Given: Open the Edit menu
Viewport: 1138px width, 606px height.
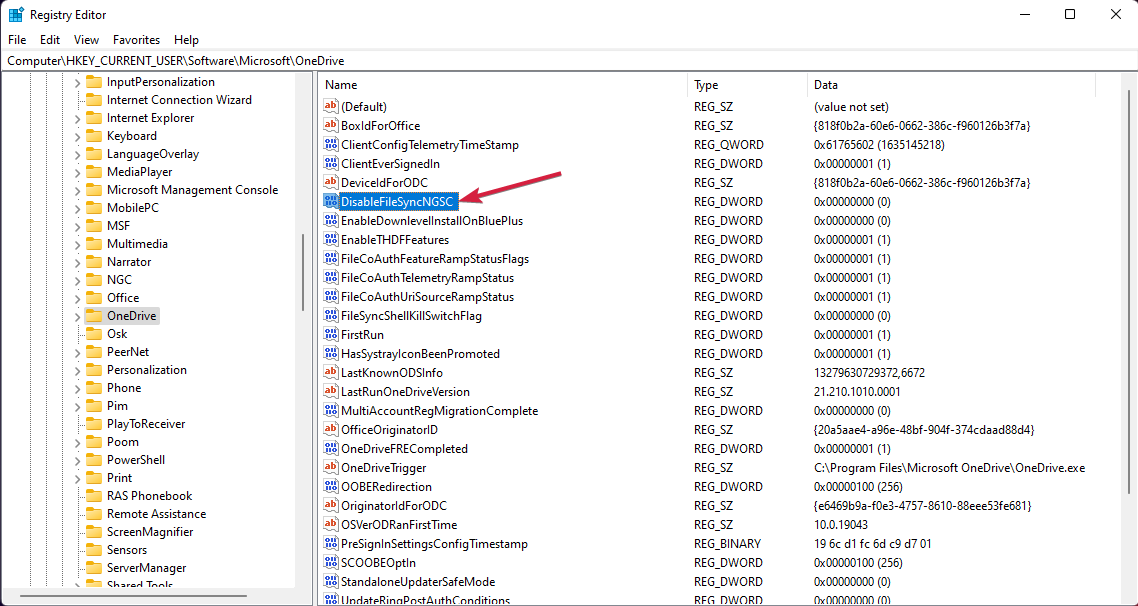Looking at the screenshot, I should pos(50,40).
